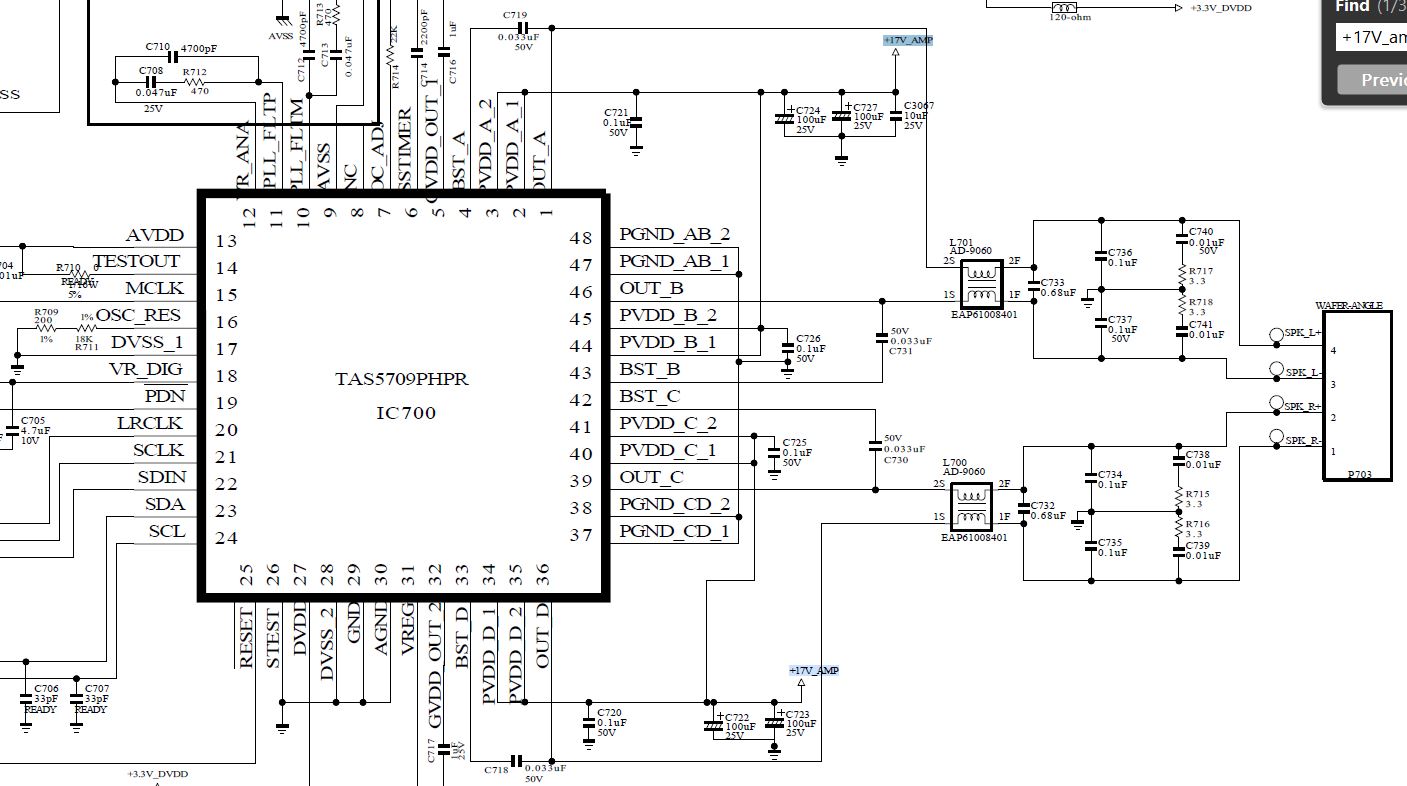Click the BST_C pin 42 label
1407x786 pixels.
pos(649,396)
